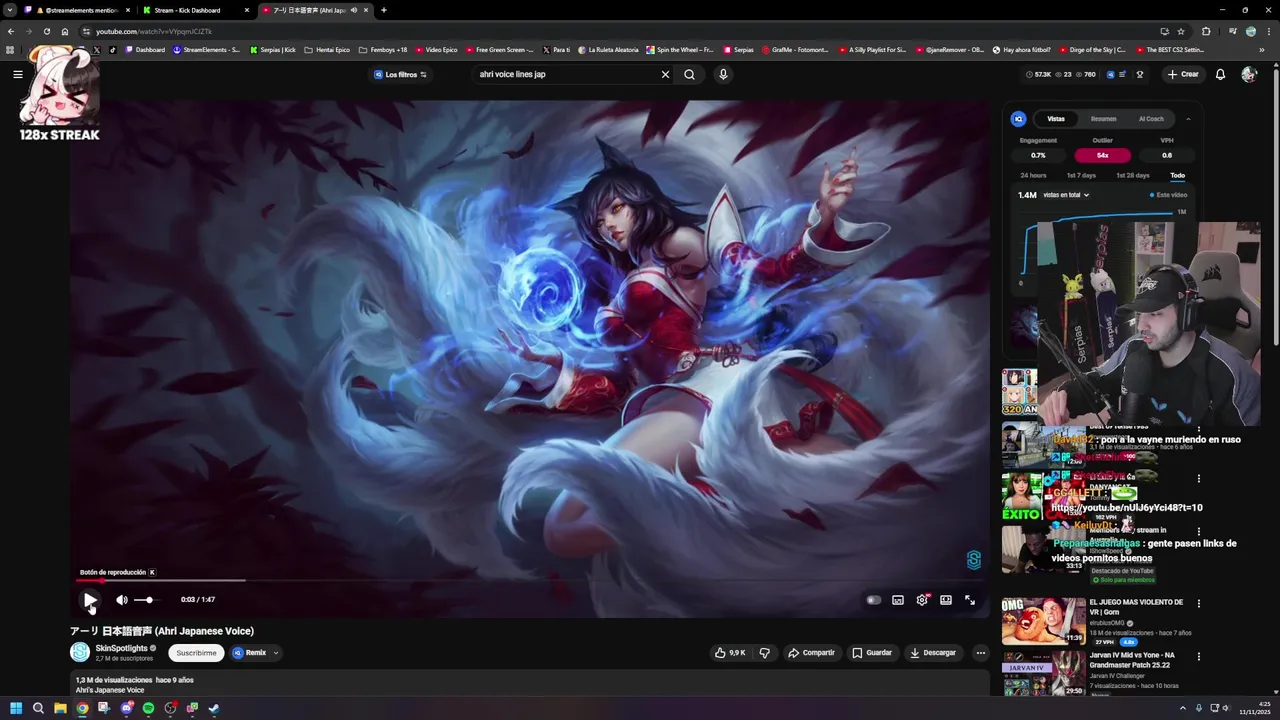Open options menu for 'EL JUEGO MAS VIOLENTO' video
Image resolution: width=1280 pixels, height=720 pixels.
[1199, 604]
